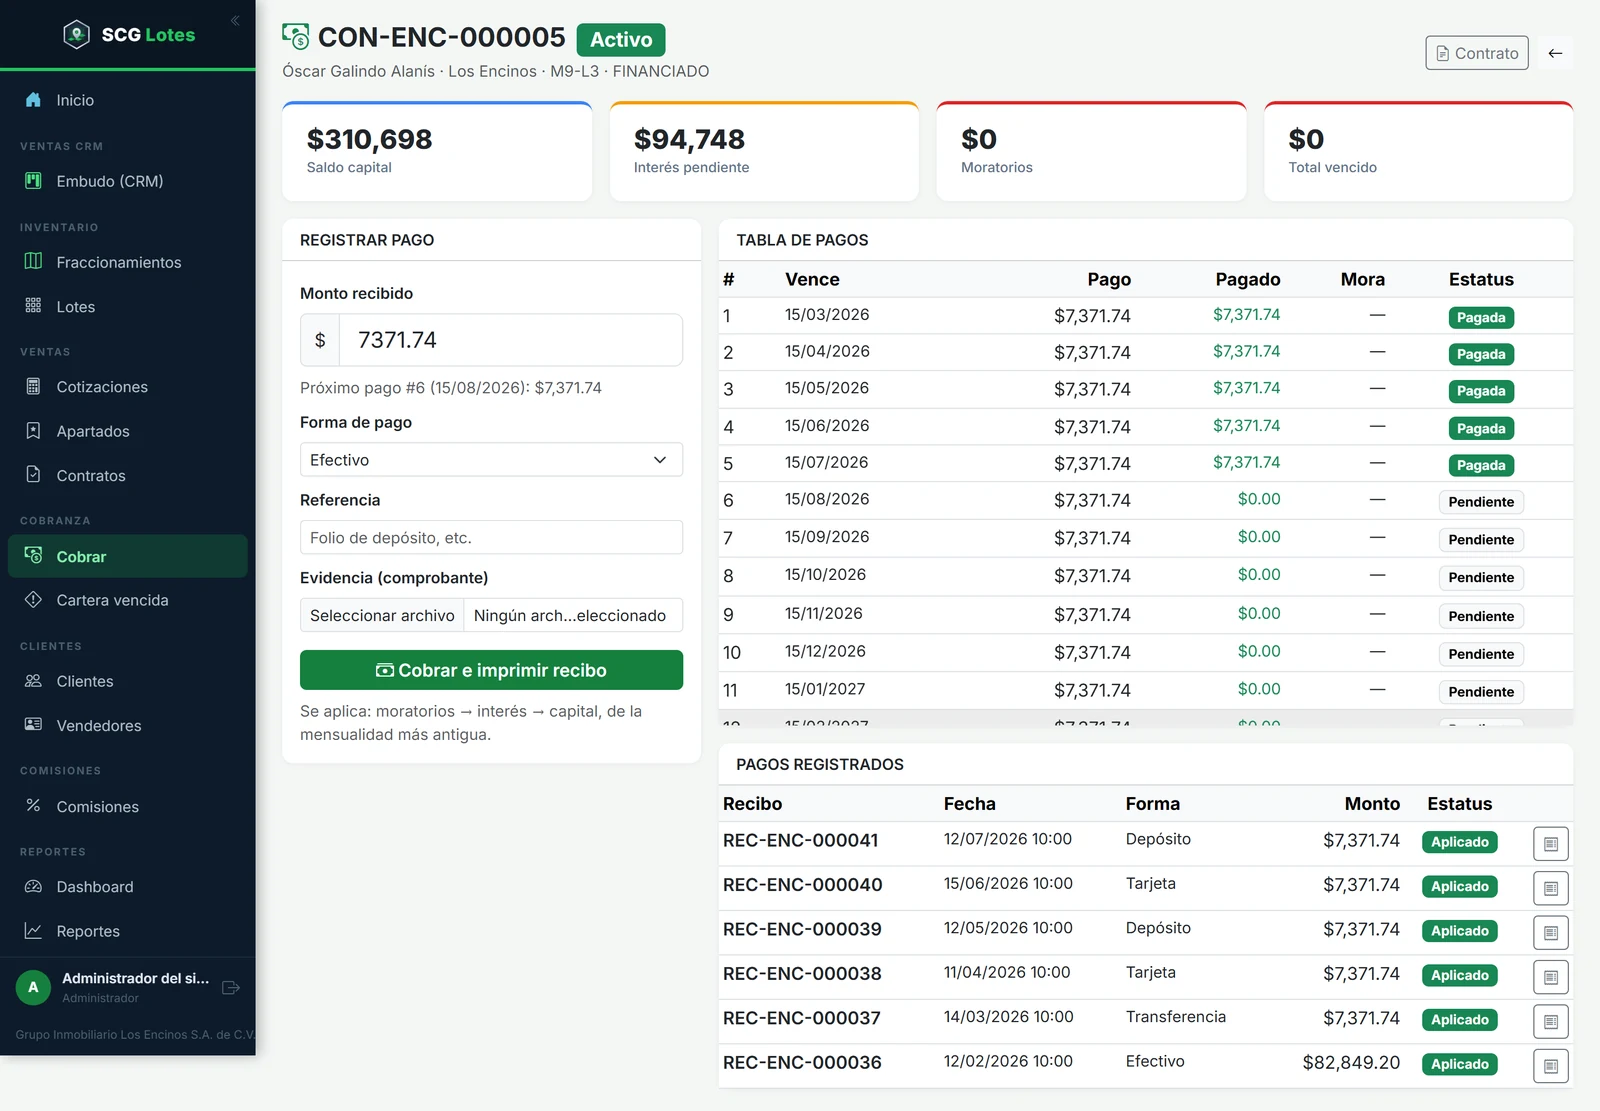The height and width of the screenshot is (1111, 1600).
Task: Go back using the left arrow button
Action: click(1555, 53)
